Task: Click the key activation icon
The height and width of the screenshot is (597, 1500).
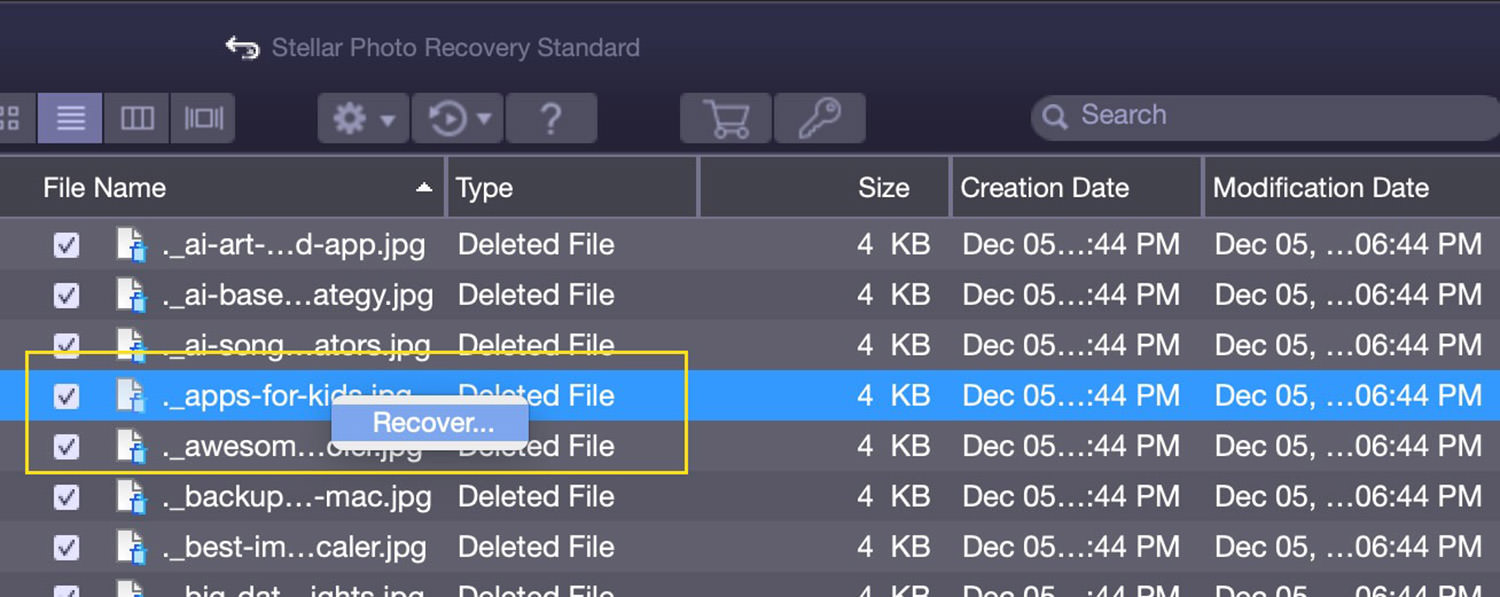Action: tap(819, 118)
